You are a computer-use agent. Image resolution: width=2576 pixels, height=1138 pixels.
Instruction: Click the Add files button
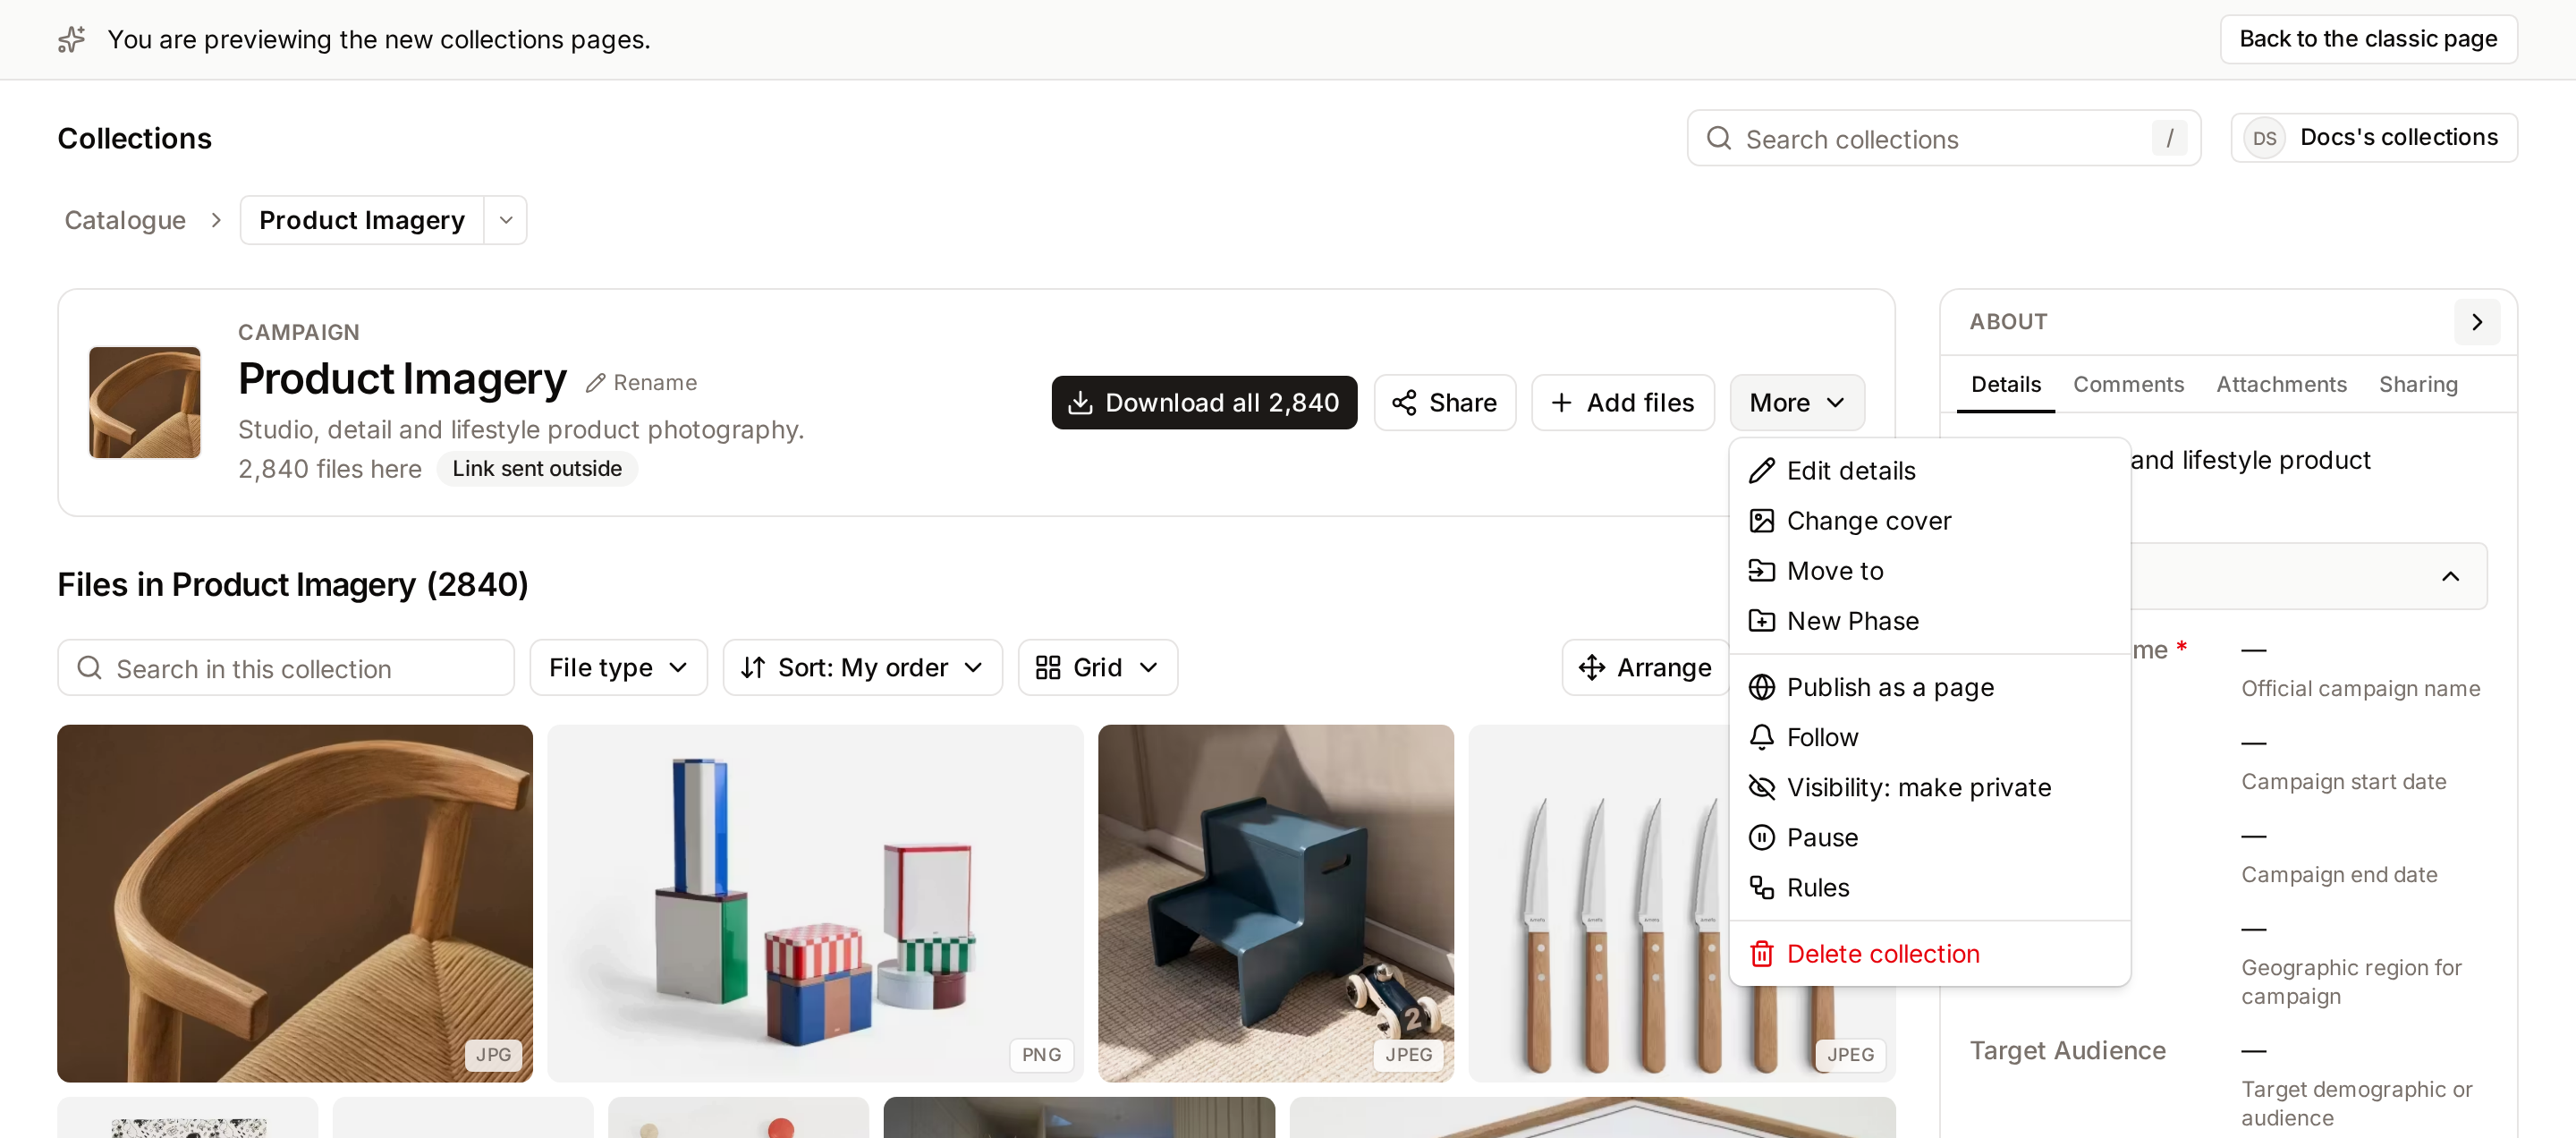point(1623,403)
